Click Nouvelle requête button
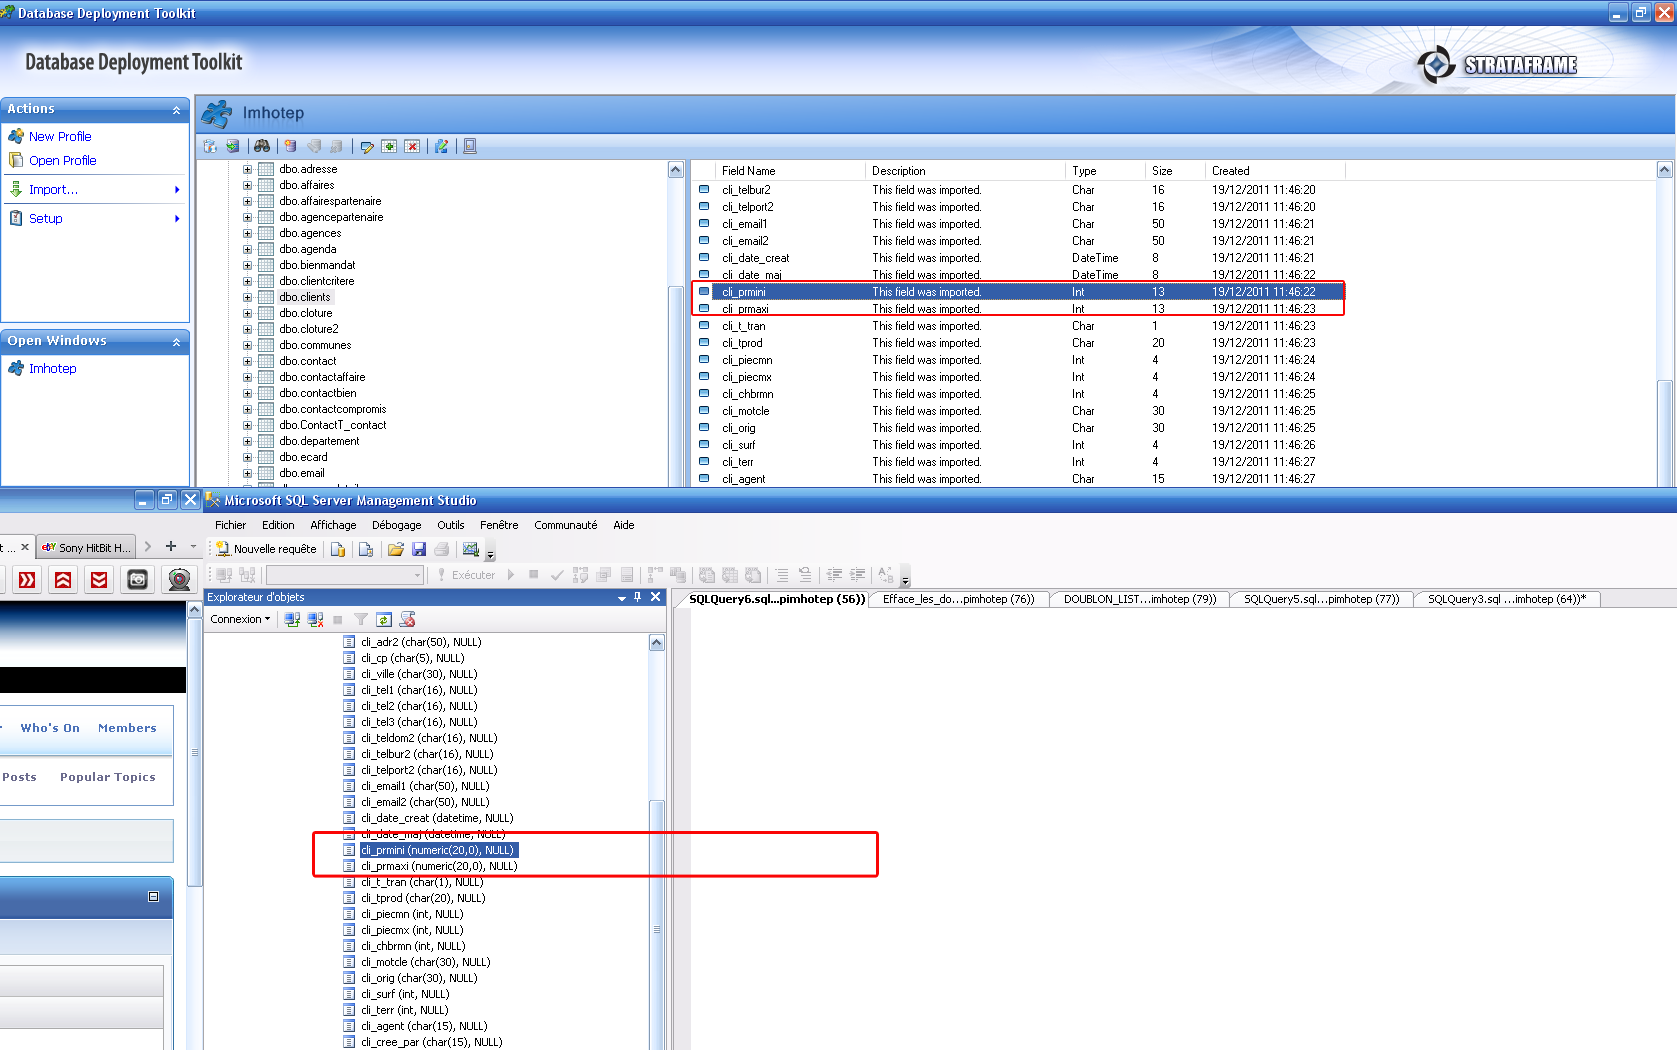The width and height of the screenshot is (1677, 1050). click(266, 549)
